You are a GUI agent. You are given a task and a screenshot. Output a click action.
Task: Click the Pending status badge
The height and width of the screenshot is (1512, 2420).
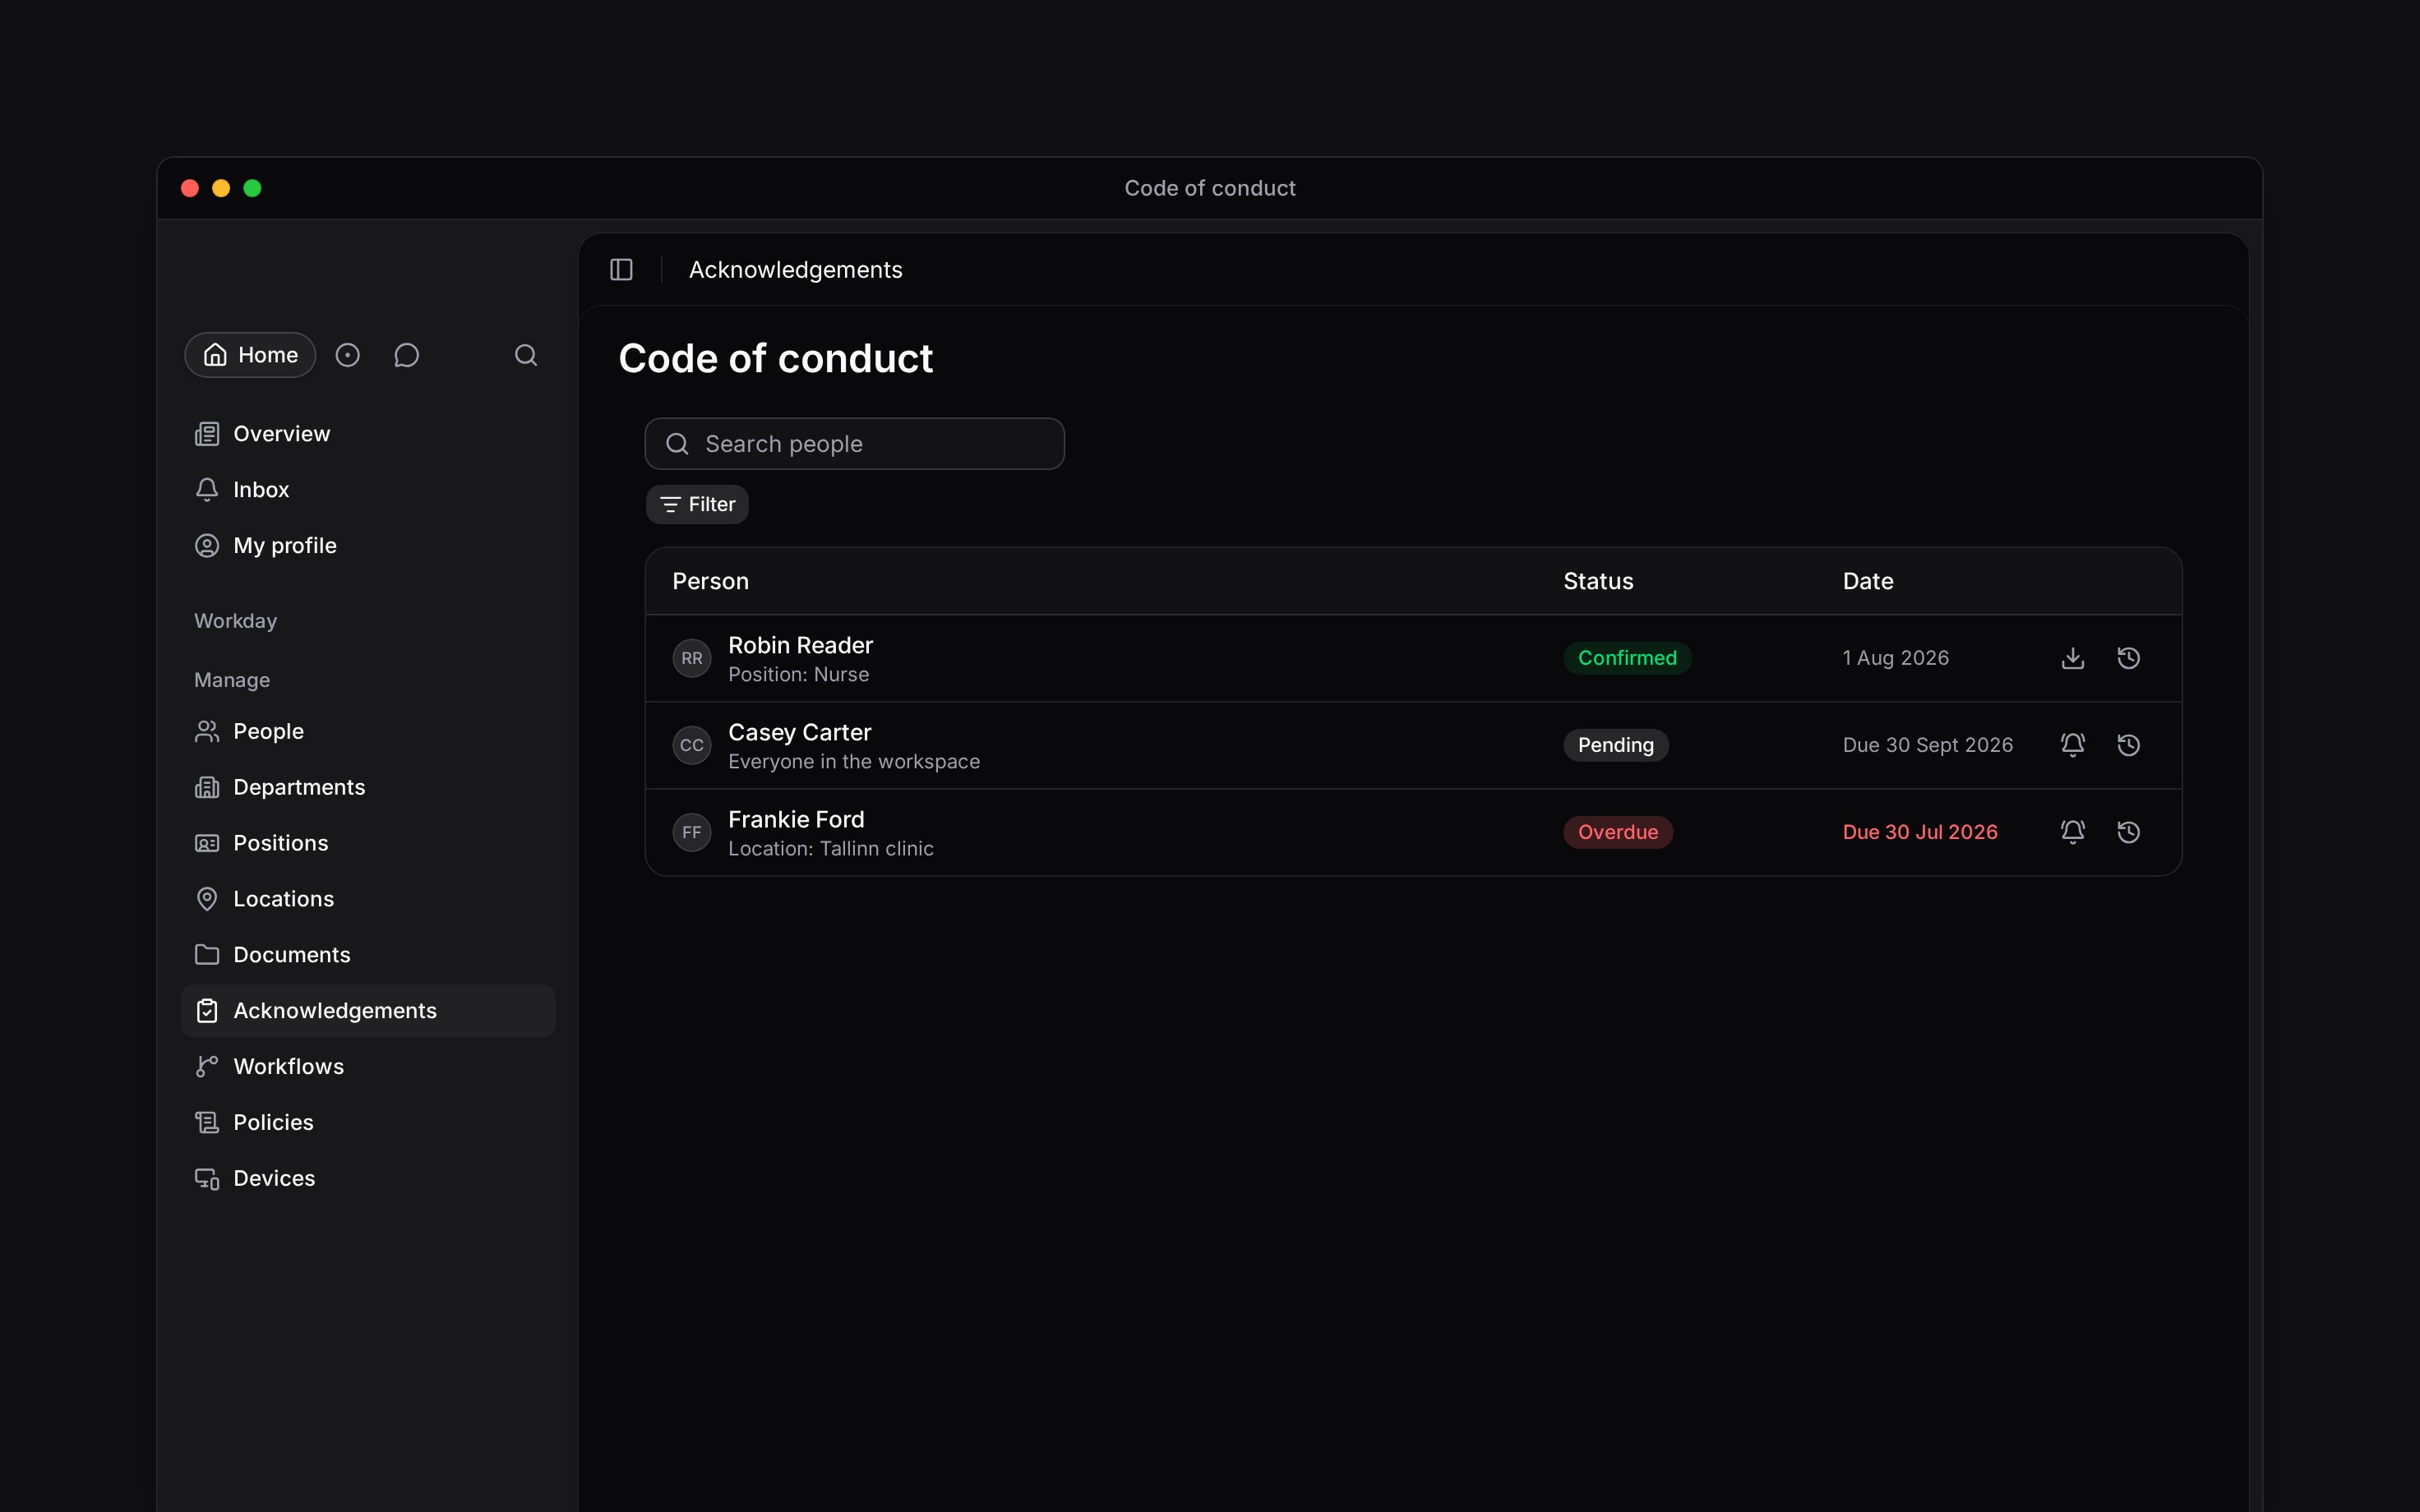click(1616, 745)
